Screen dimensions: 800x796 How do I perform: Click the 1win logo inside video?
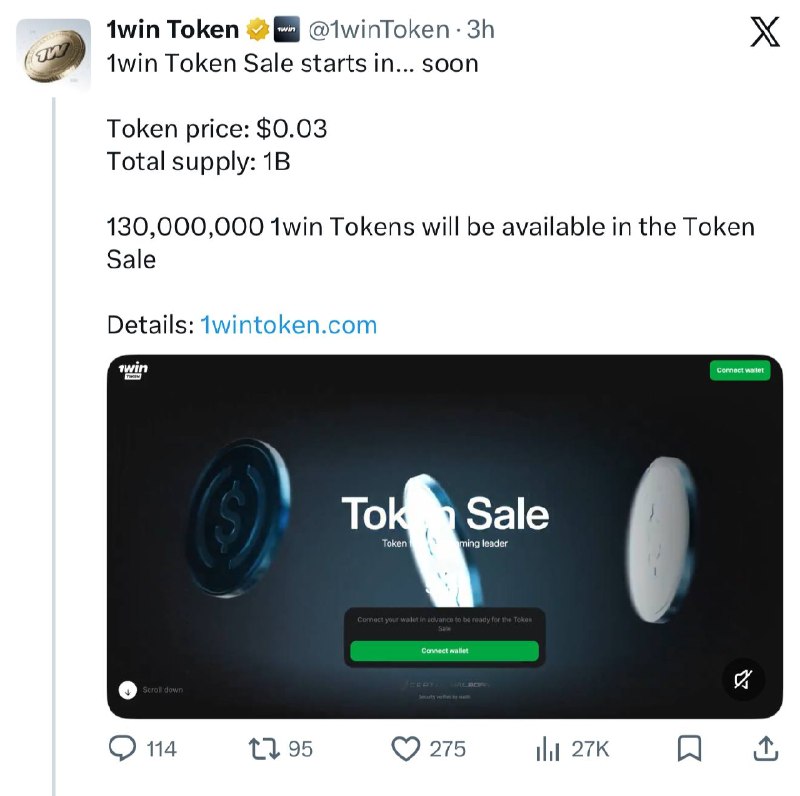click(x=133, y=370)
